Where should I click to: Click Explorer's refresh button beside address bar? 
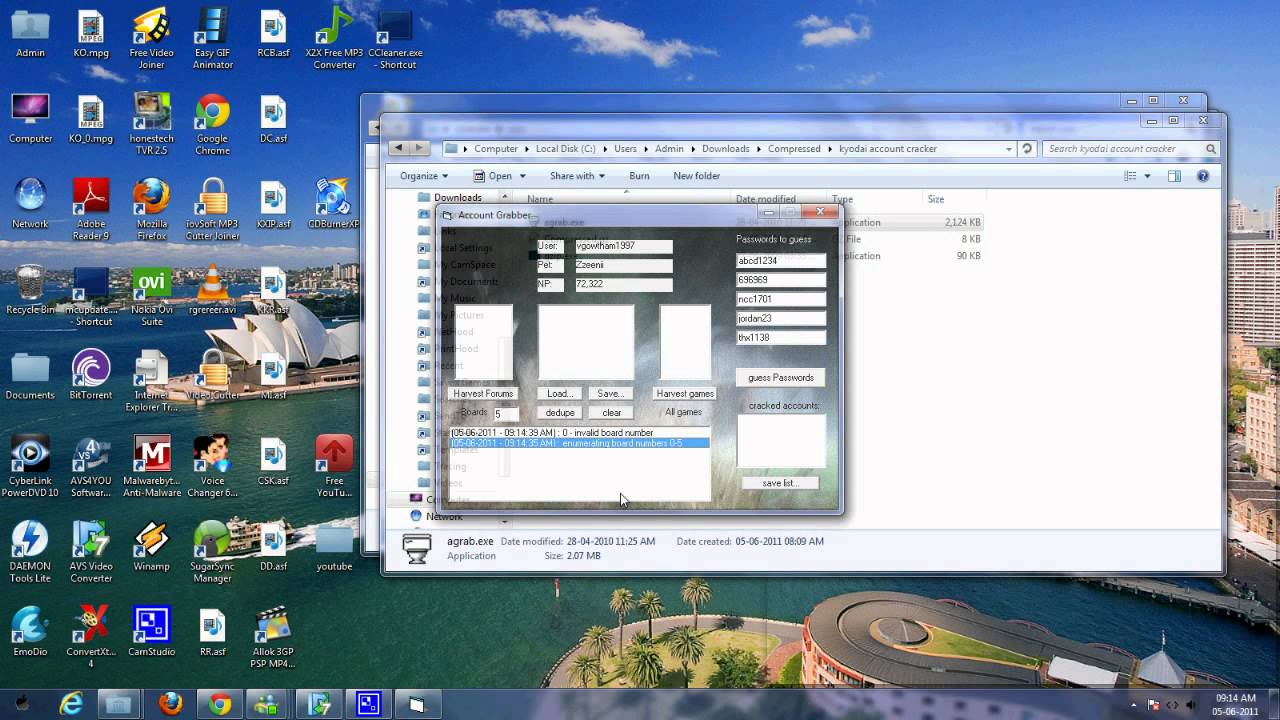point(1027,149)
